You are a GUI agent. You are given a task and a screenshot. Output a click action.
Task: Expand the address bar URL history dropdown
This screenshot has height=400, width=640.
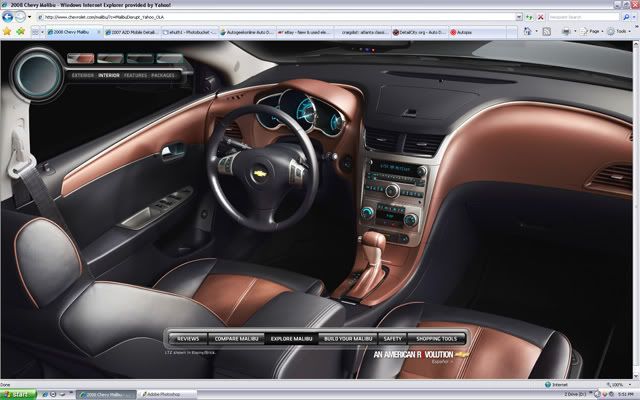pos(519,17)
